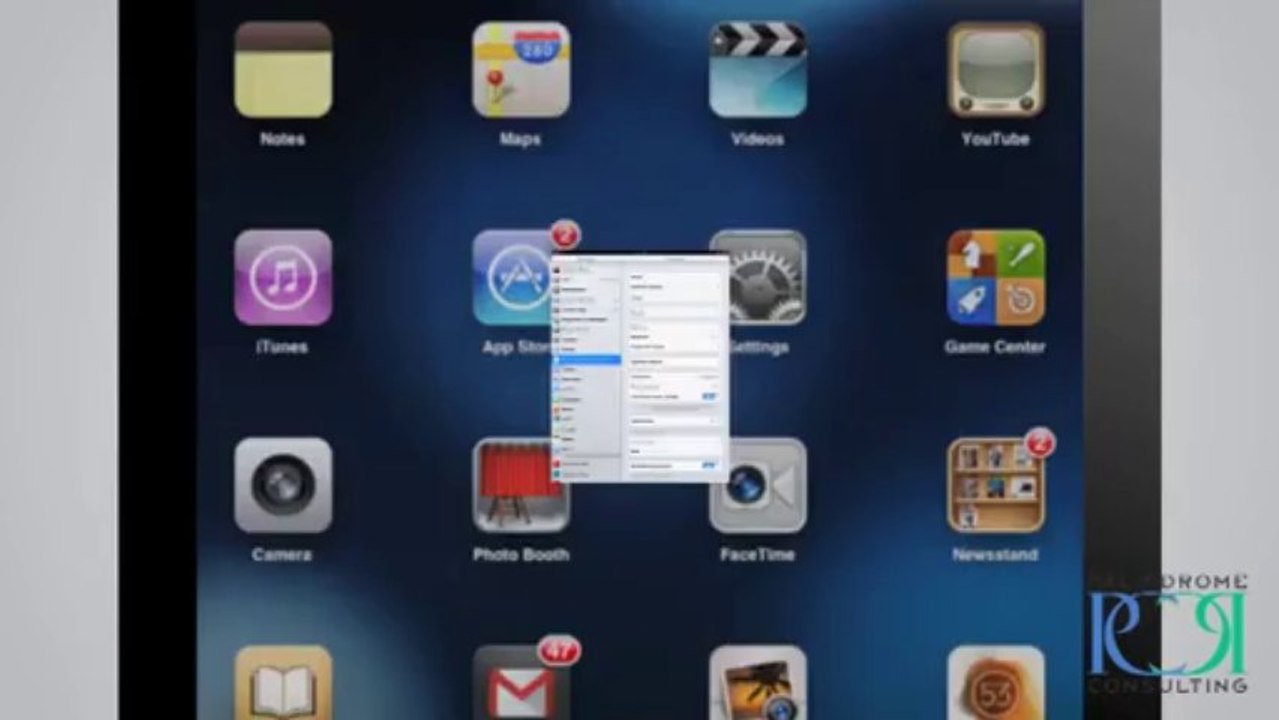
Task: Tap the Newsstand notification badge
Action: pos(1040,443)
